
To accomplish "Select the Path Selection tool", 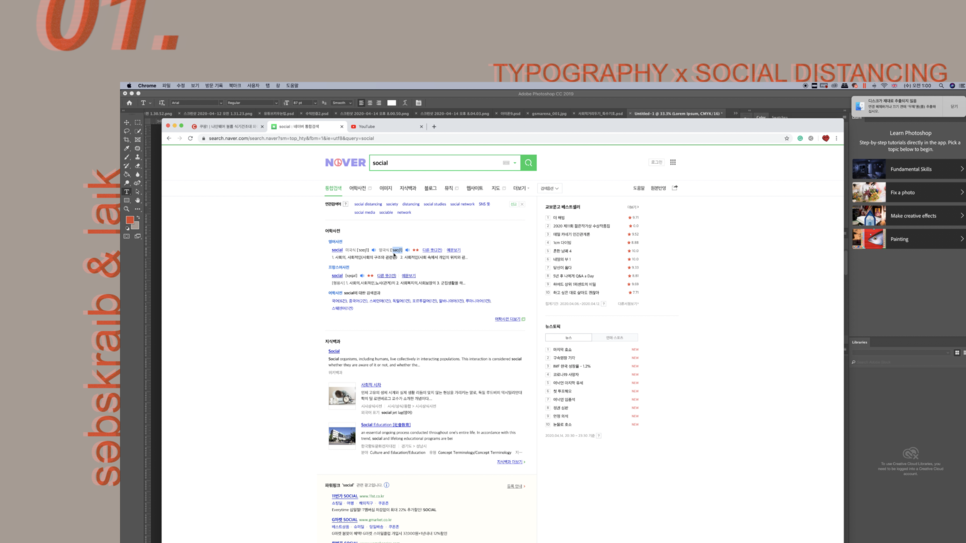I will point(137,192).
